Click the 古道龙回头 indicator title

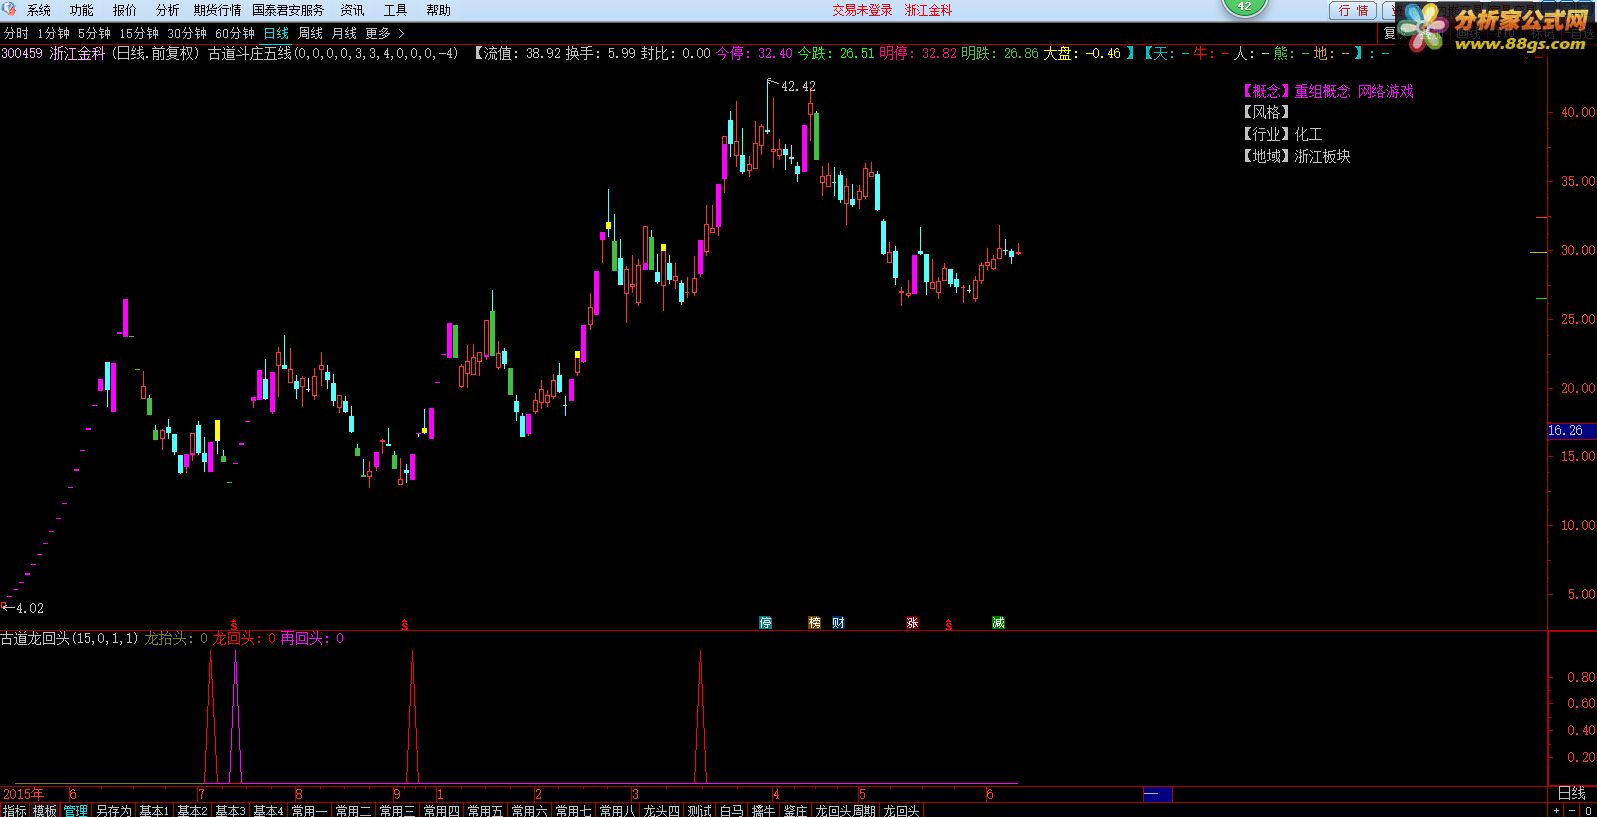(x=35, y=638)
